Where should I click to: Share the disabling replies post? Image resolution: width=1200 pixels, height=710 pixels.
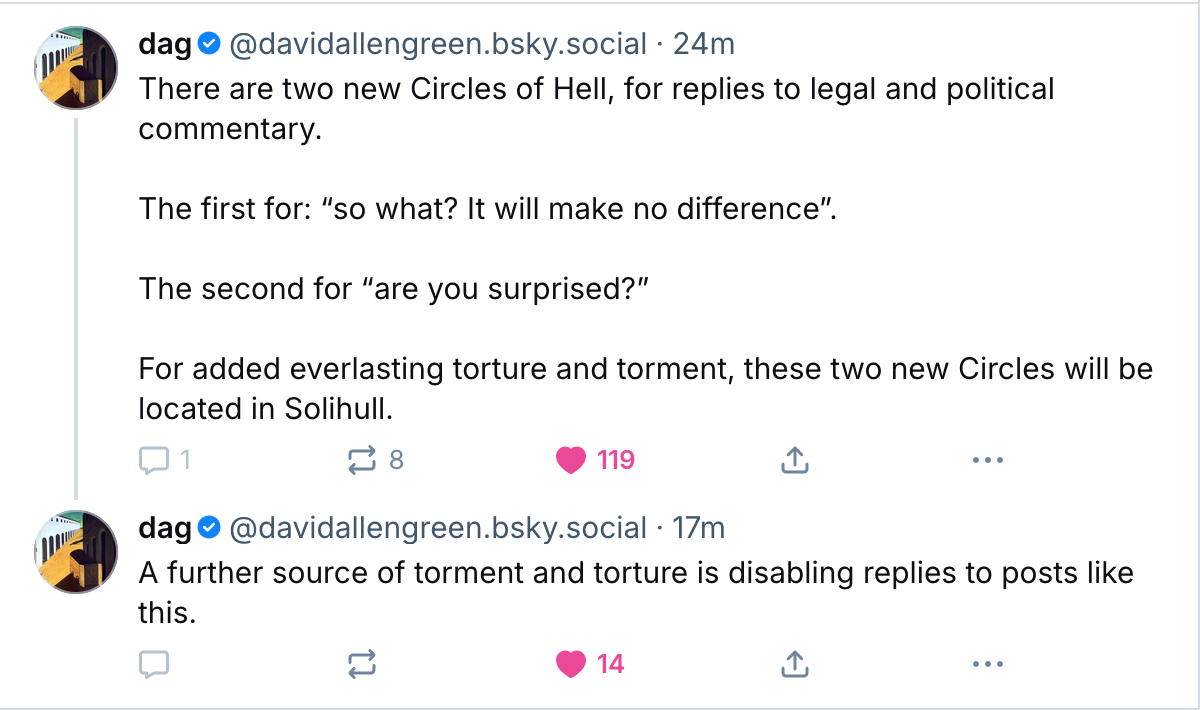[x=793, y=663]
